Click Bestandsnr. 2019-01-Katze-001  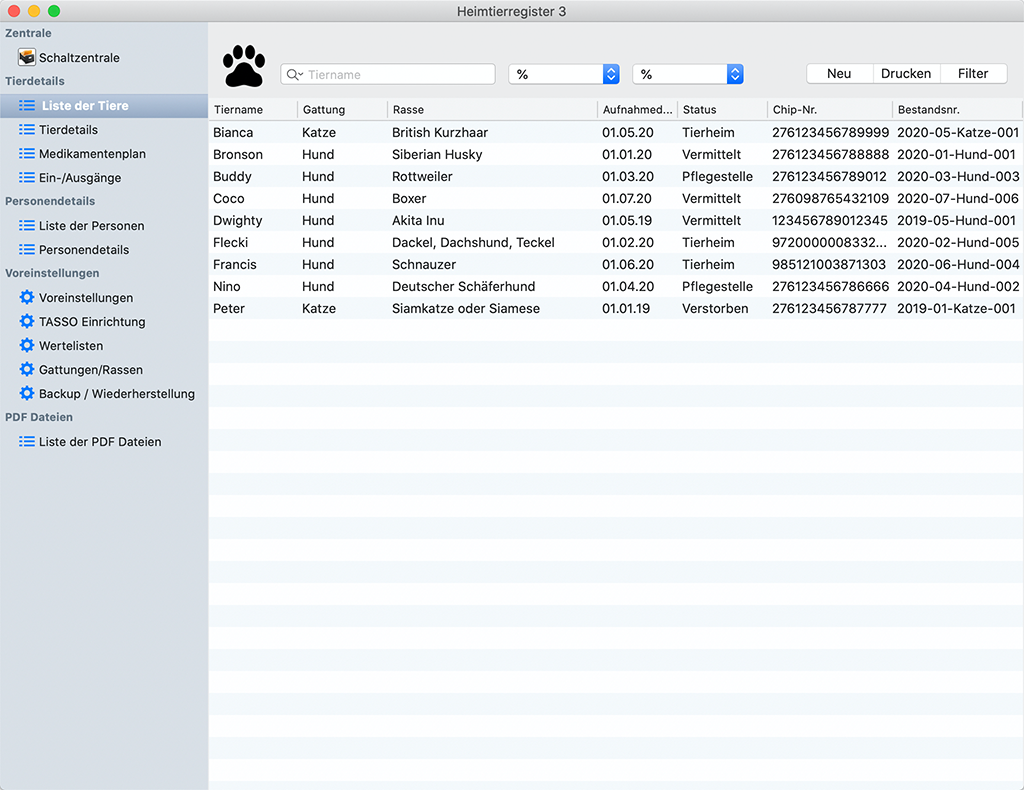click(x=956, y=309)
